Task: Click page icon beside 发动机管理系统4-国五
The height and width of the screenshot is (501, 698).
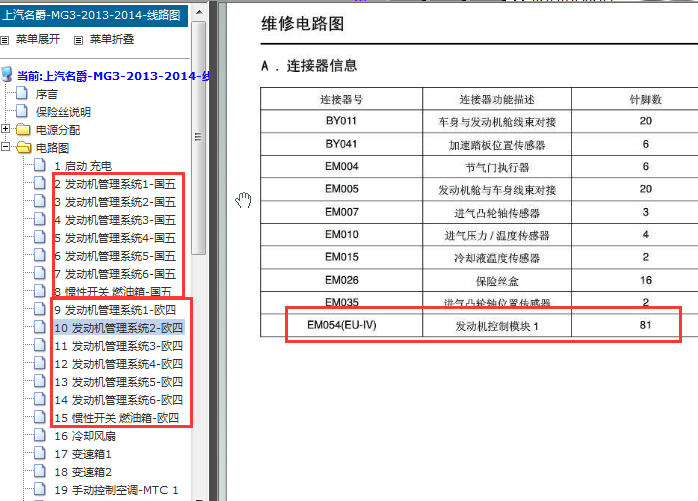Action: [40, 237]
